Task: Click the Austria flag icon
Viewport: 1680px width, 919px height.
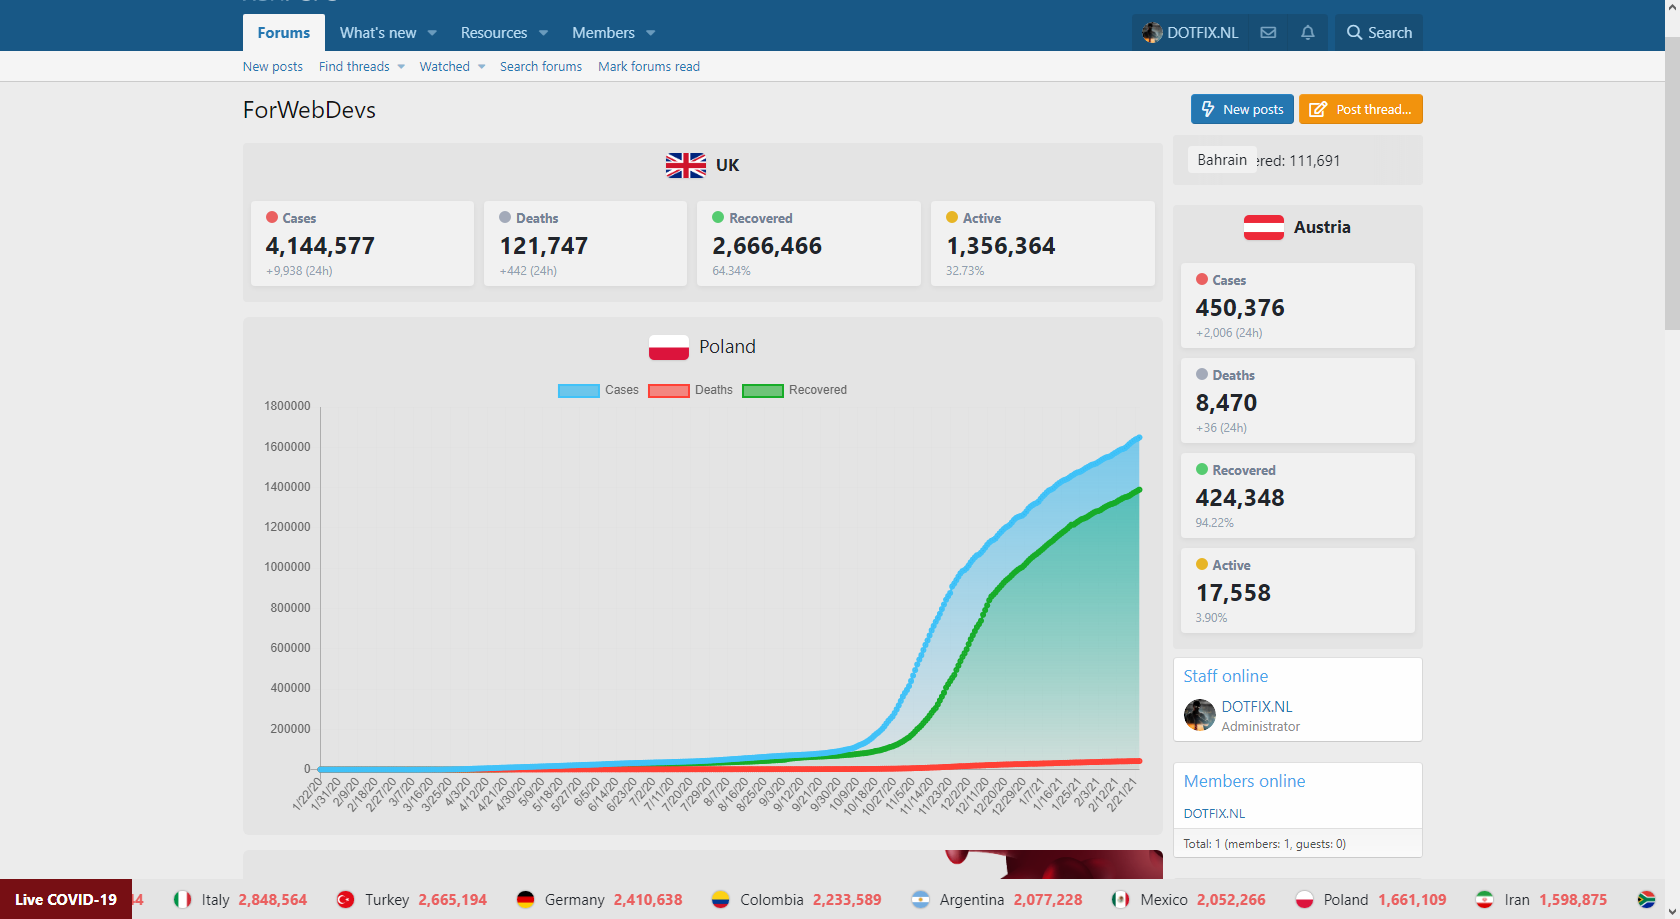Action: tap(1263, 227)
